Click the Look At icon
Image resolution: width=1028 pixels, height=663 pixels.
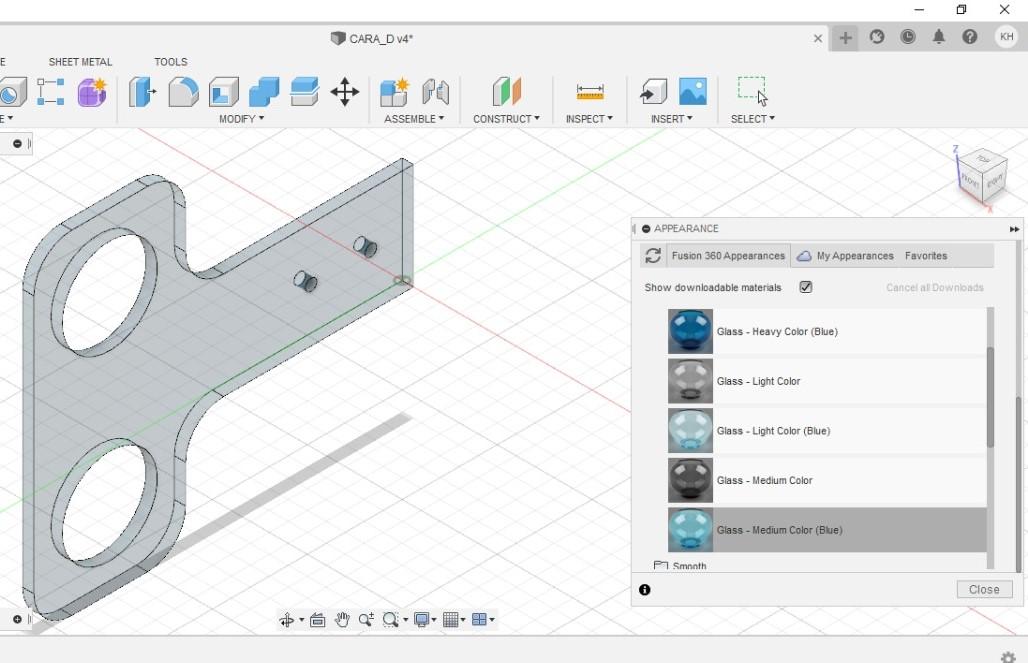tap(317, 620)
